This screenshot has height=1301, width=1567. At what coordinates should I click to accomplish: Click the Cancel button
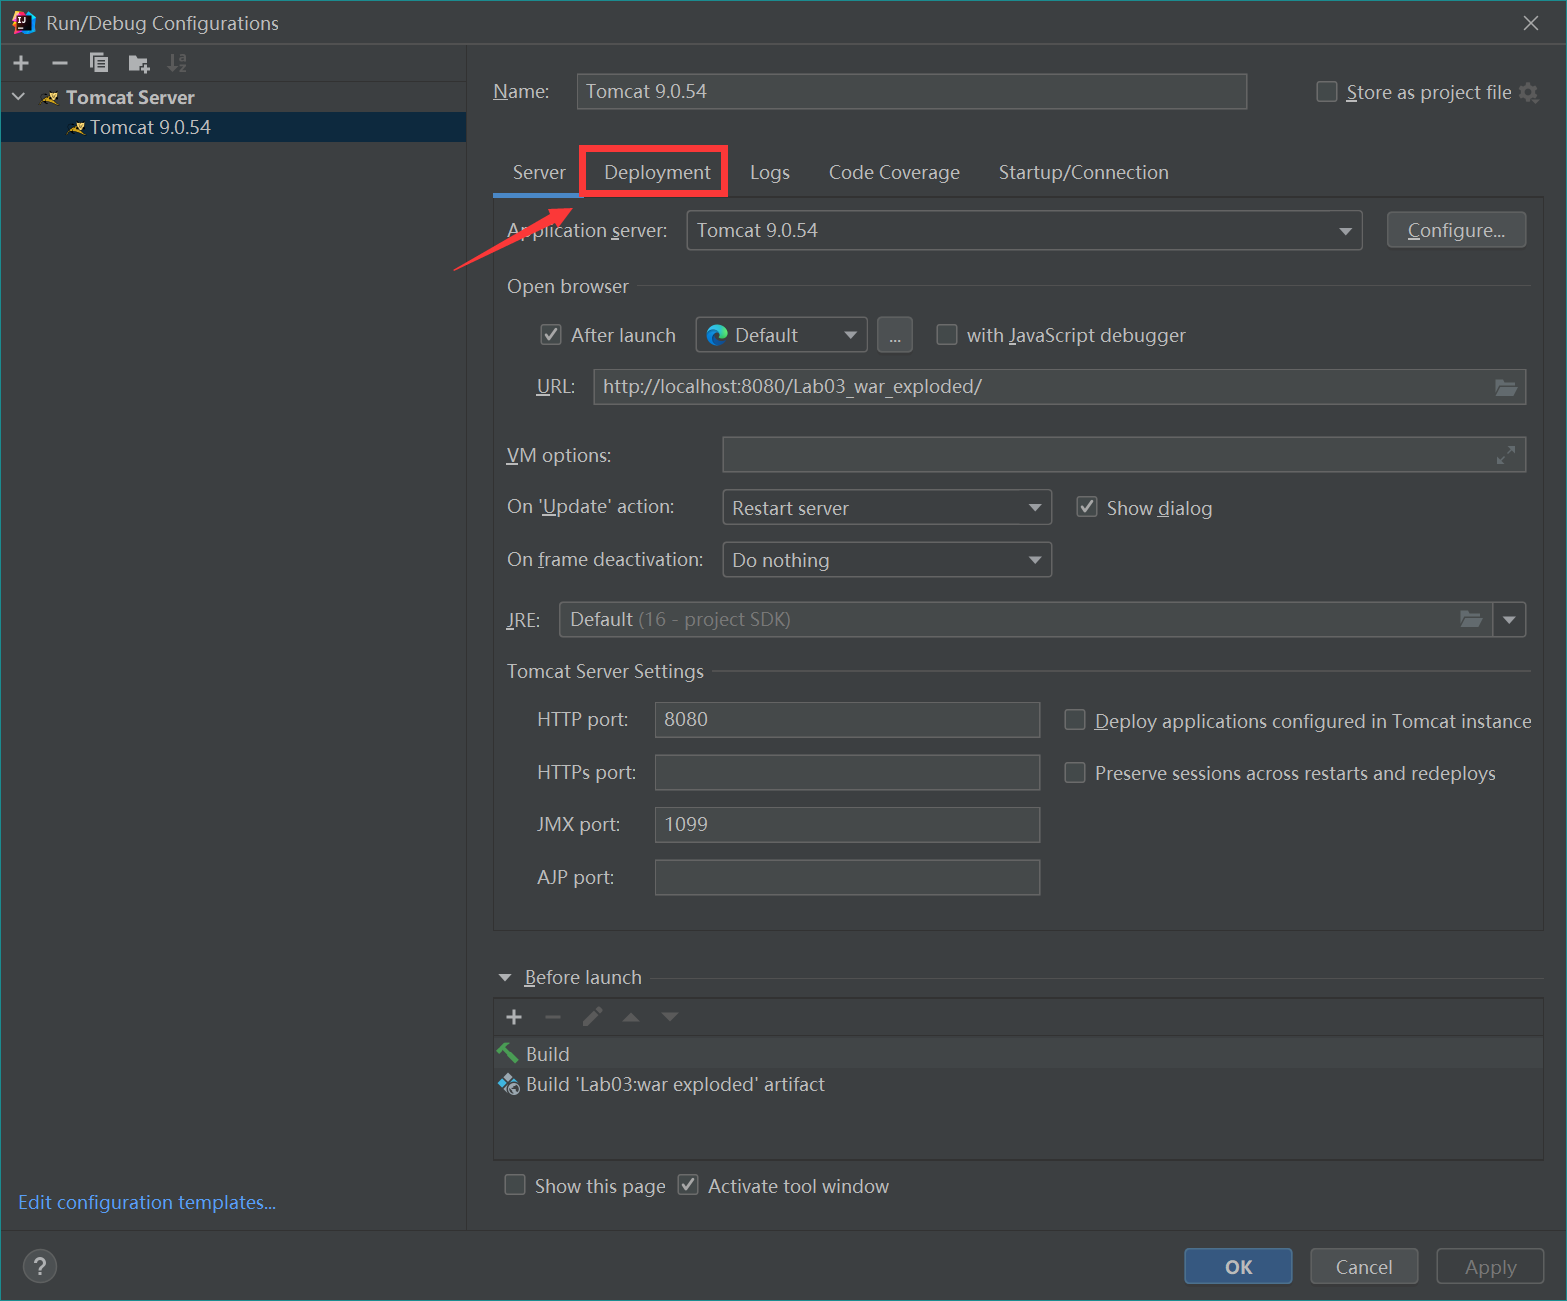(1364, 1266)
